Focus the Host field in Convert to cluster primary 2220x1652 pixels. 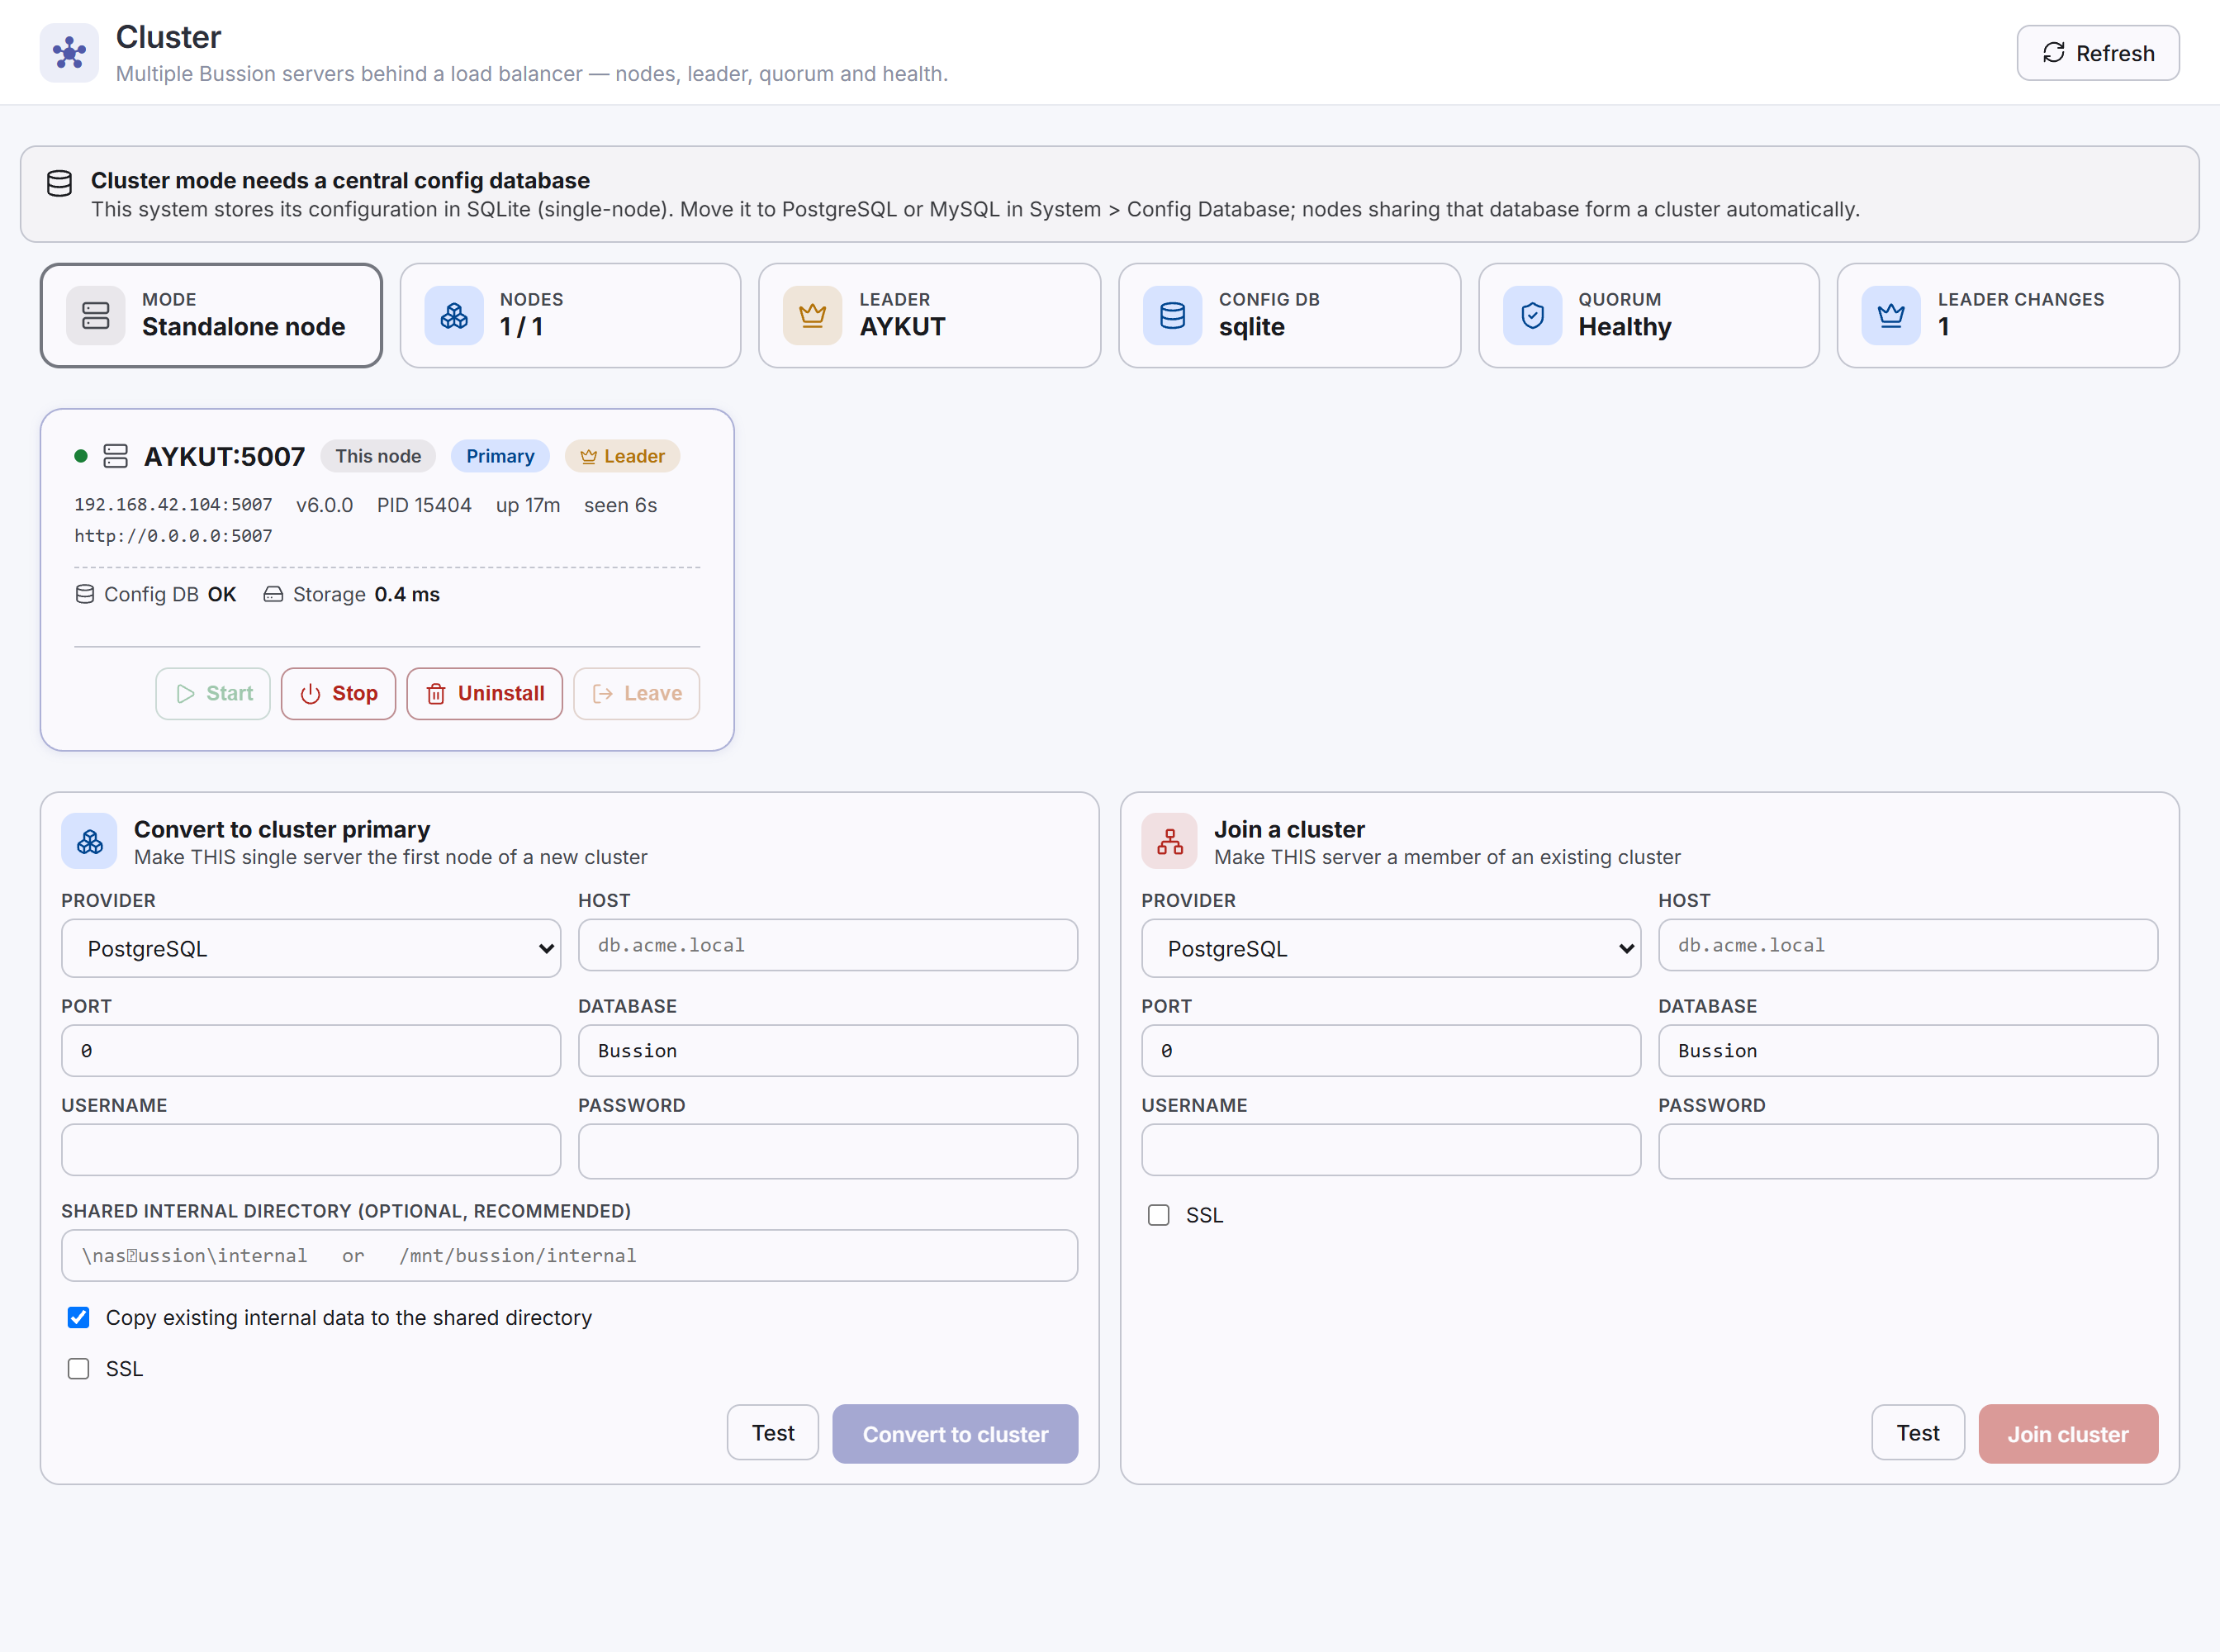tap(828, 945)
